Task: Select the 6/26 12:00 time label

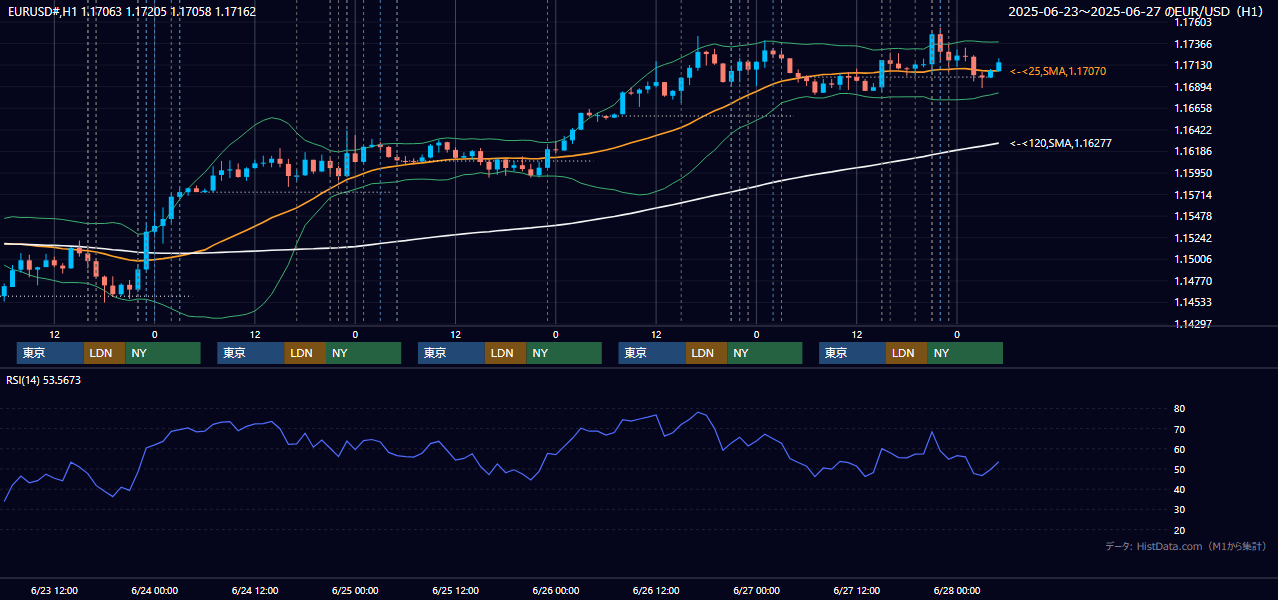Action: (x=656, y=590)
